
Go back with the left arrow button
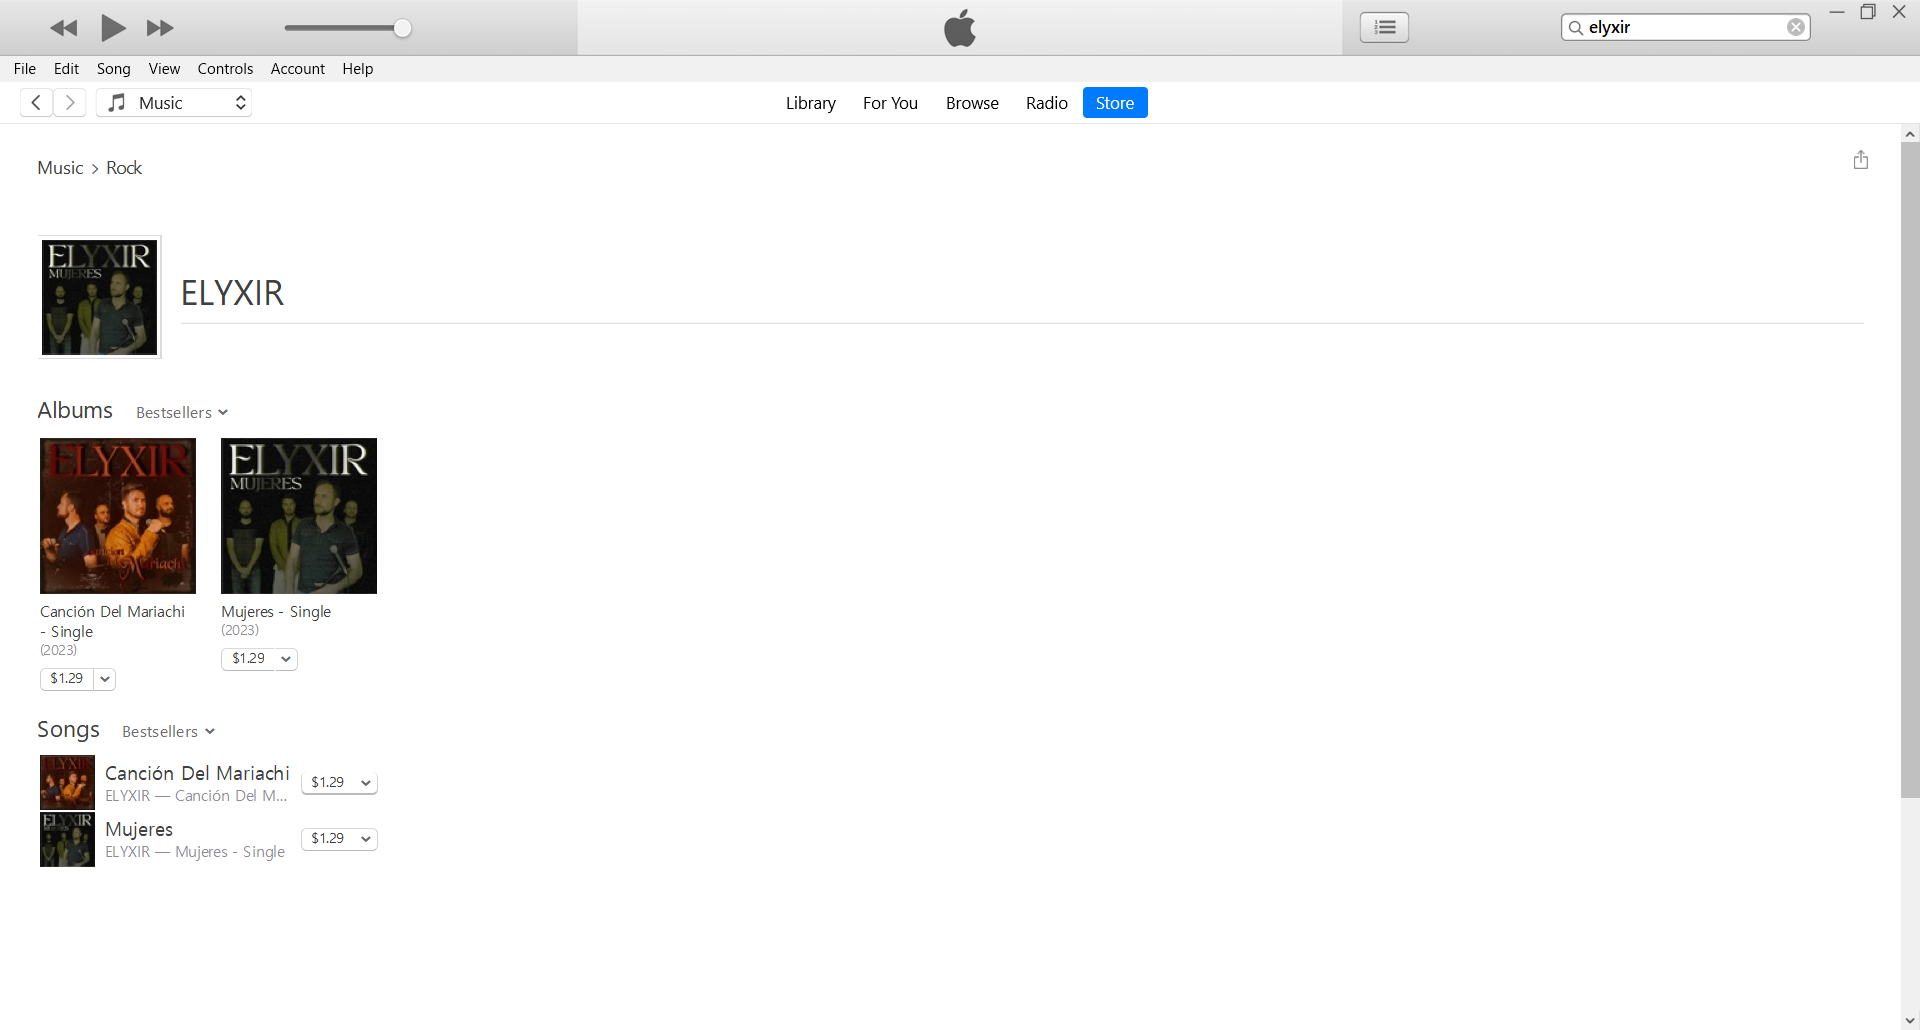pyautogui.click(x=36, y=103)
